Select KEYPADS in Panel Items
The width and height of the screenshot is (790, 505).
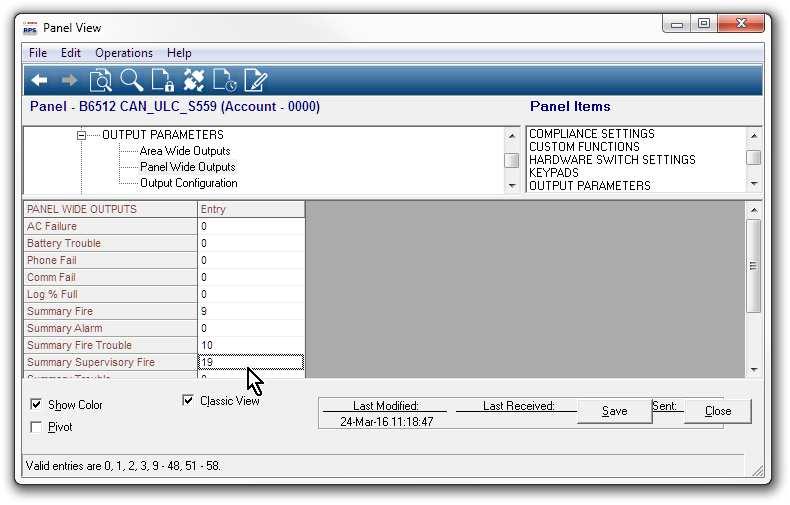(554, 172)
